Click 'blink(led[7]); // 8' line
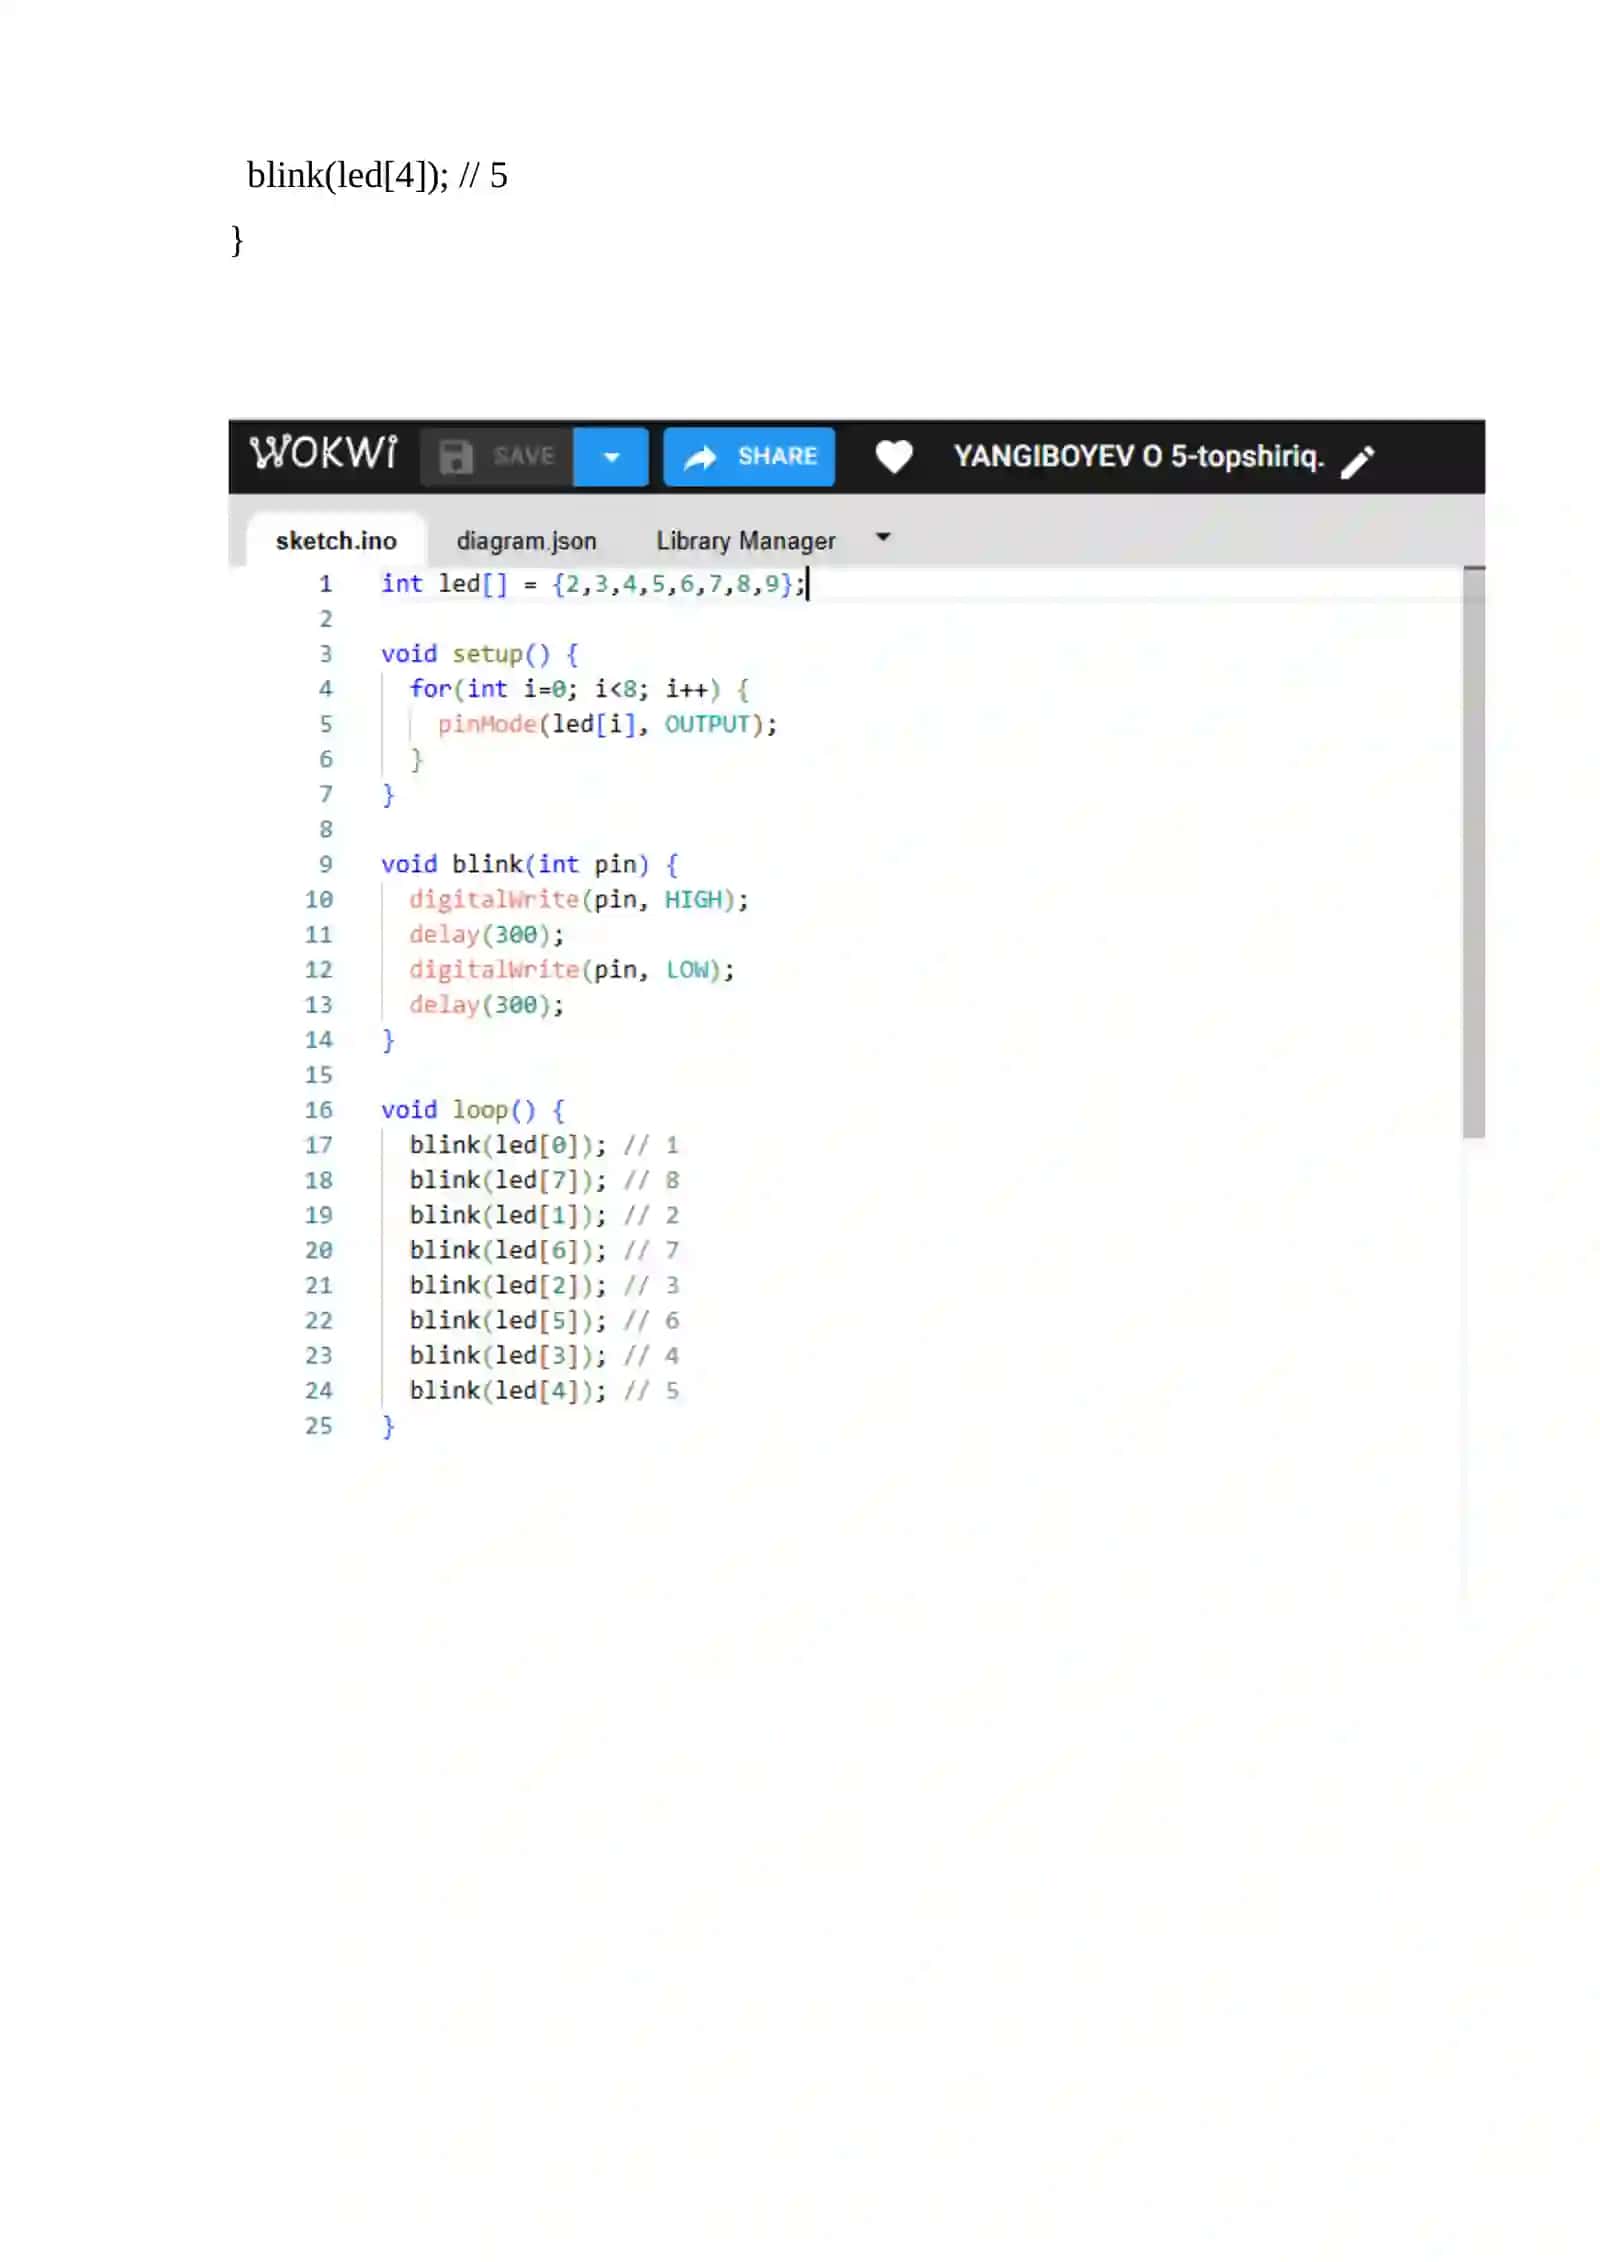1600x2262 pixels. pos(544,1180)
